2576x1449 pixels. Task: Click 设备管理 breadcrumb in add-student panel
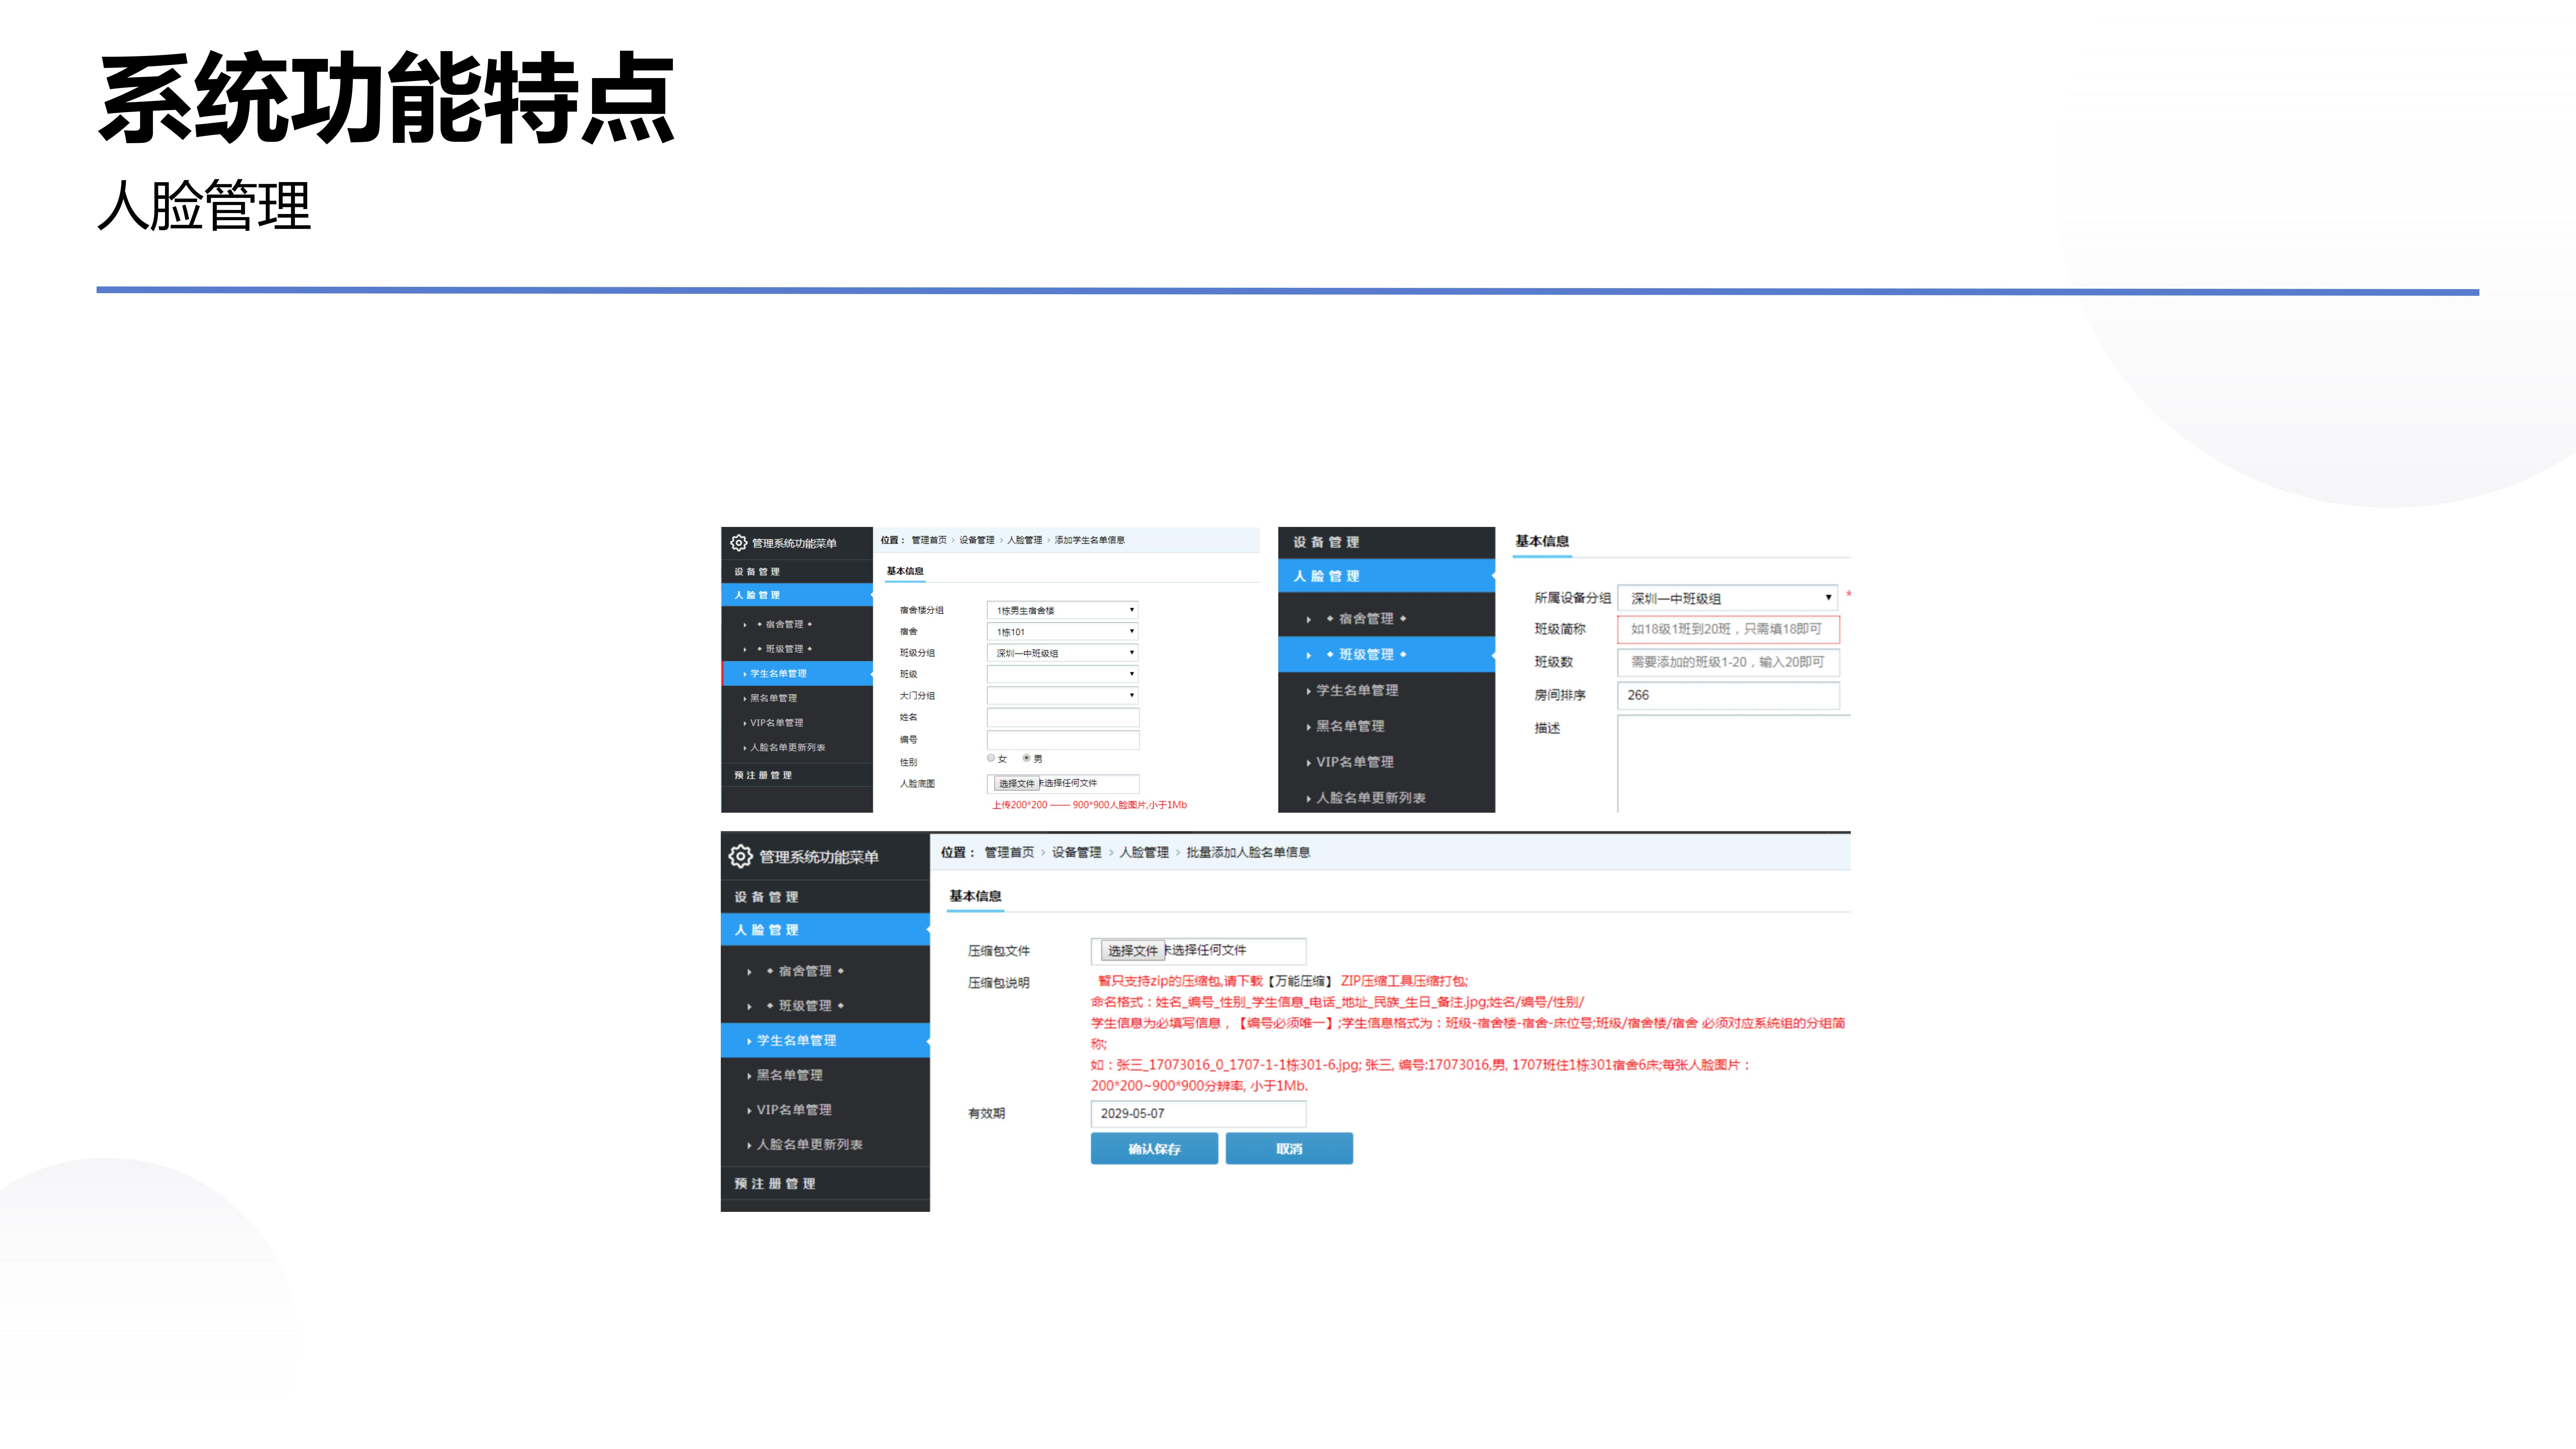(977, 540)
